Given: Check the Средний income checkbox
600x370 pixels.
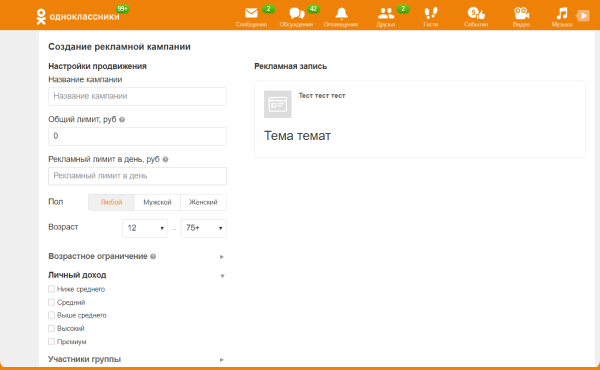Looking at the screenshot, I should 51,302.
